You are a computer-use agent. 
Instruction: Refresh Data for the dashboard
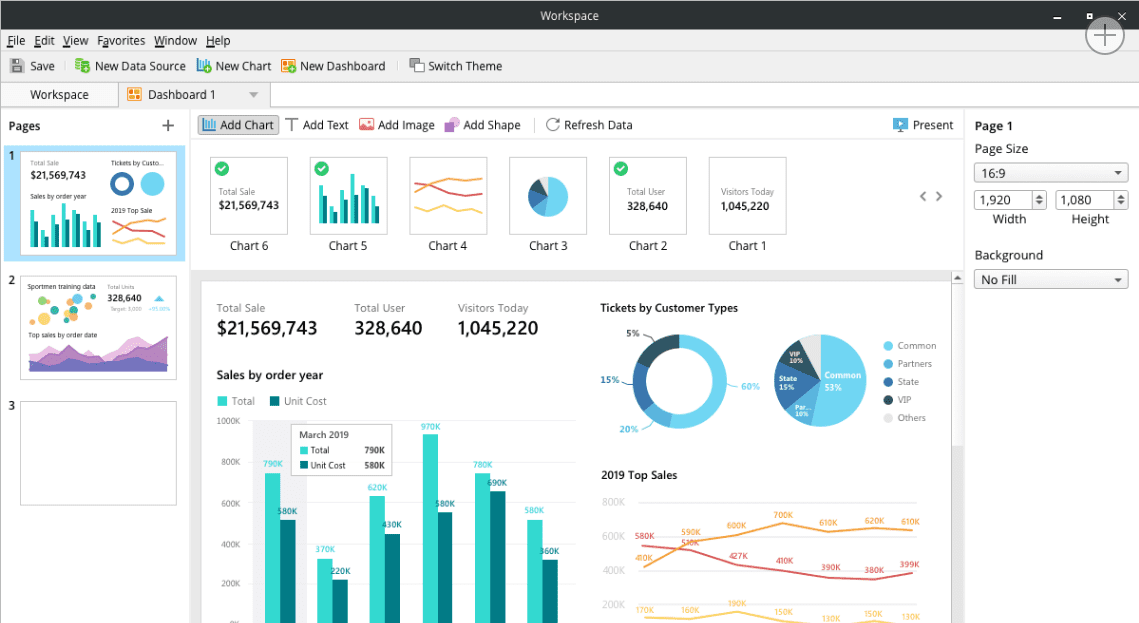click(x=589, y=124)
